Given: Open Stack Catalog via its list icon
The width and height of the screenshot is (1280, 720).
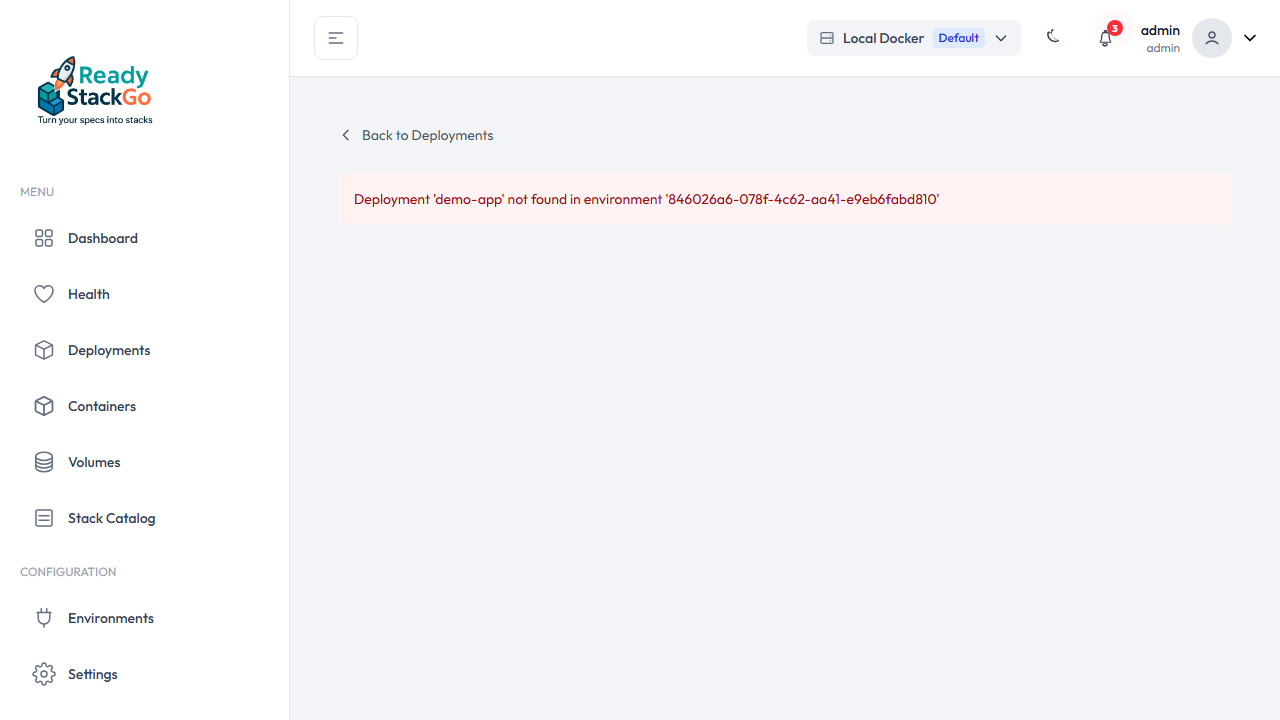Looking at the screenshot, I should [43, 518].
